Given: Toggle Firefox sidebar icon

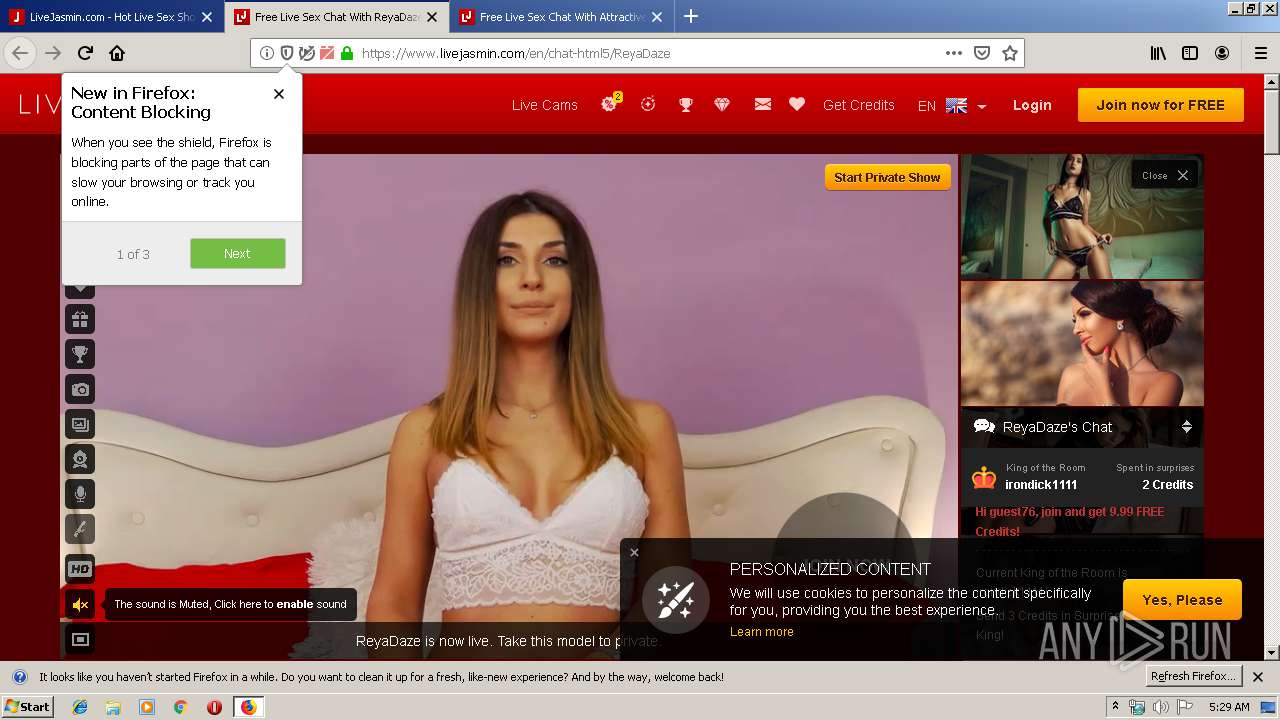Looking at the screenshot, I should click(x=1190, y=54).
